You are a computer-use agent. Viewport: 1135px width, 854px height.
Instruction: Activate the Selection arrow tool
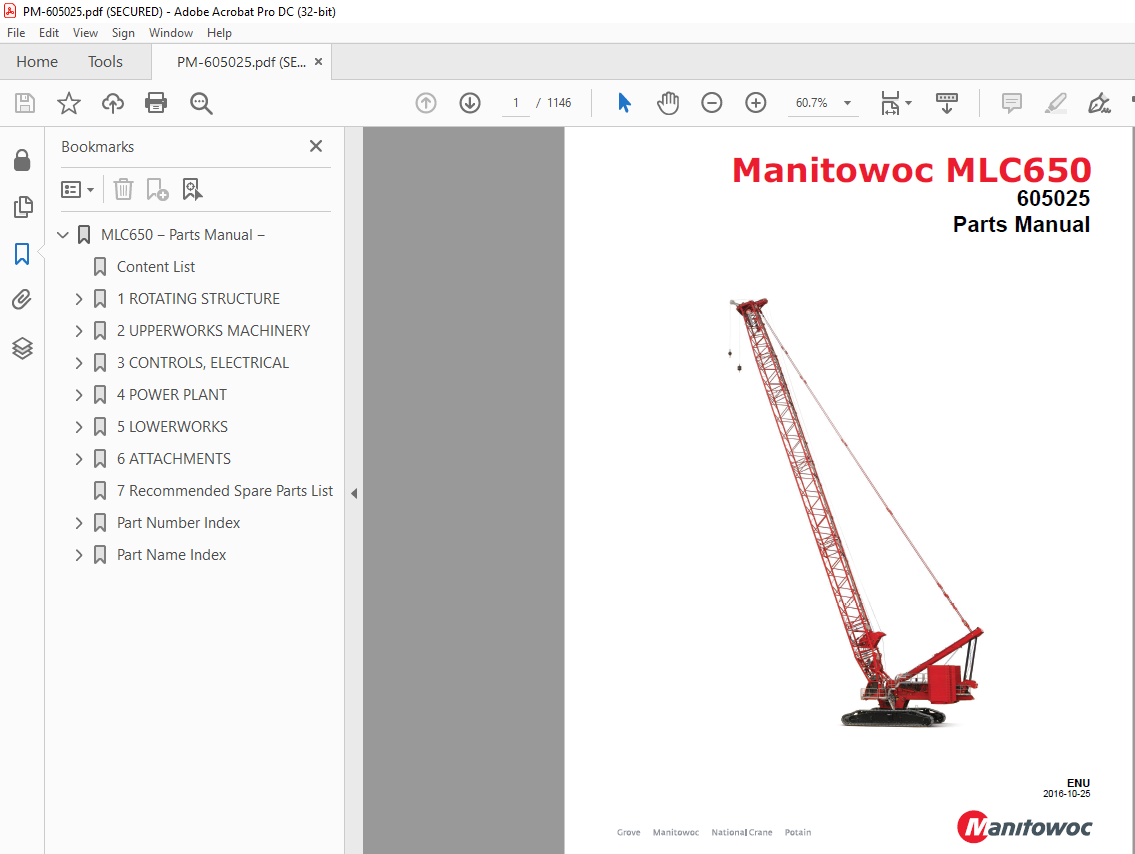tap(624, 103)
